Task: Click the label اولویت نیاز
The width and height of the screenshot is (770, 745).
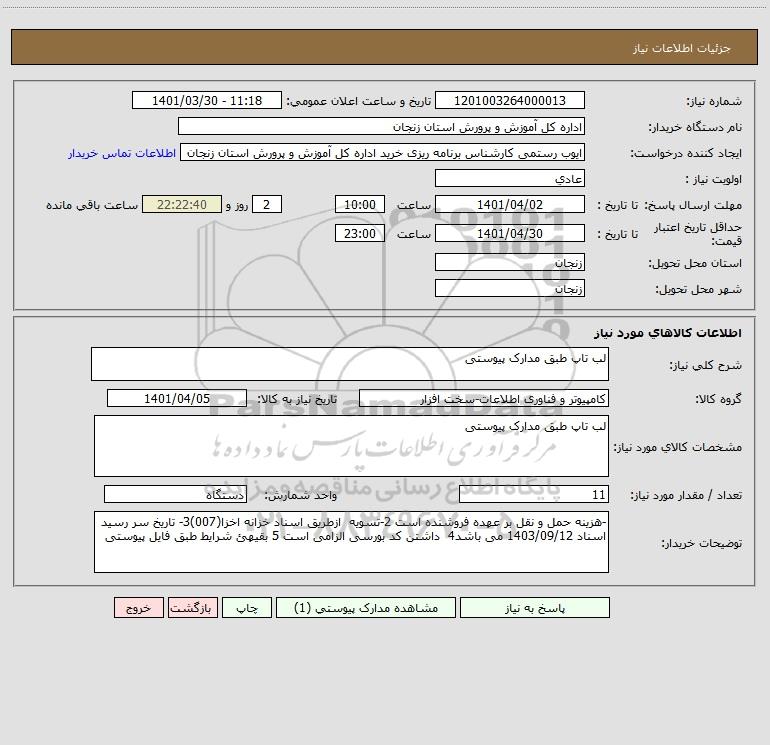Action: (714, 179)
